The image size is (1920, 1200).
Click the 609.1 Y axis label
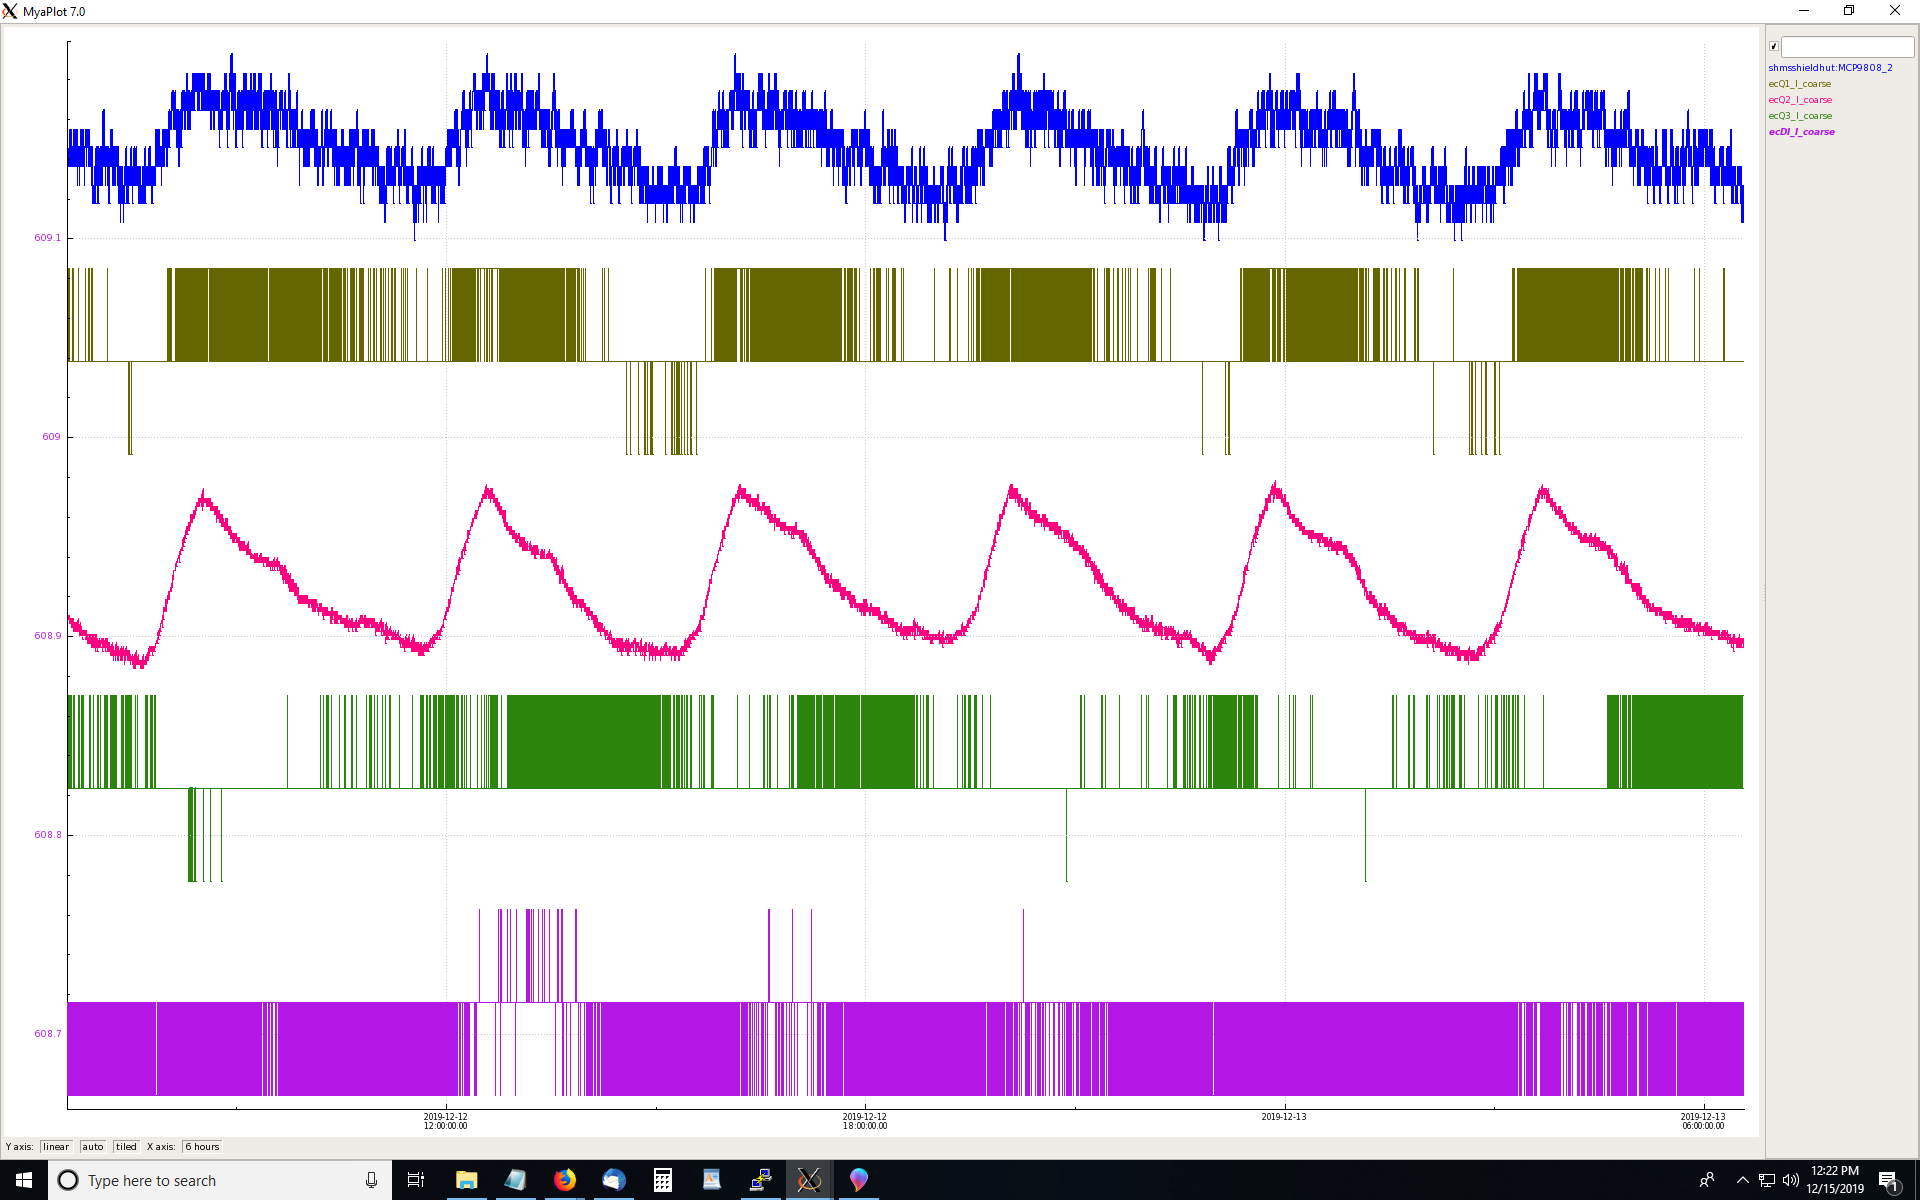tap(47, 238)
